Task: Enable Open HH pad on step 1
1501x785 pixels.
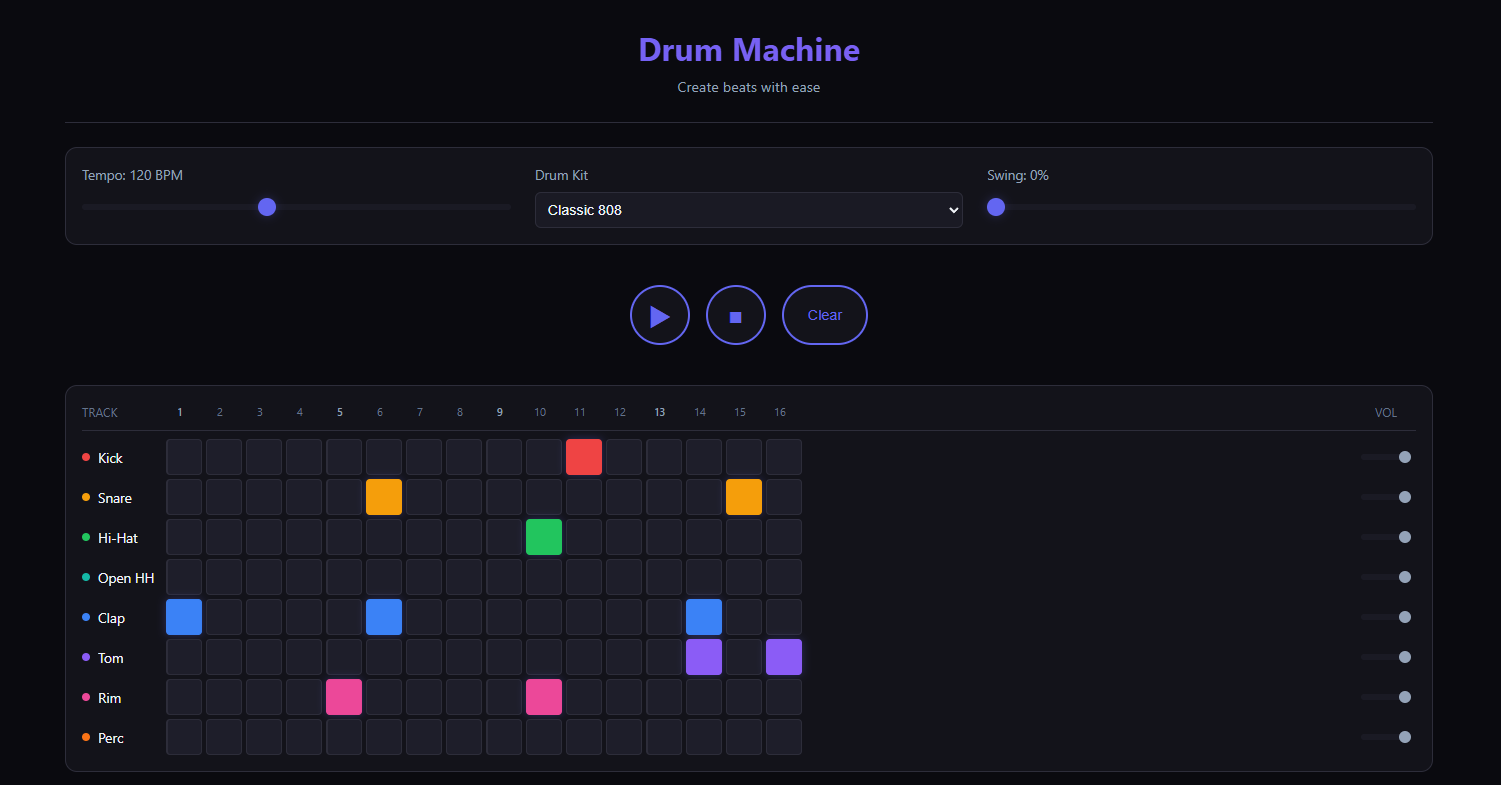Action: [x=184, y=577]
